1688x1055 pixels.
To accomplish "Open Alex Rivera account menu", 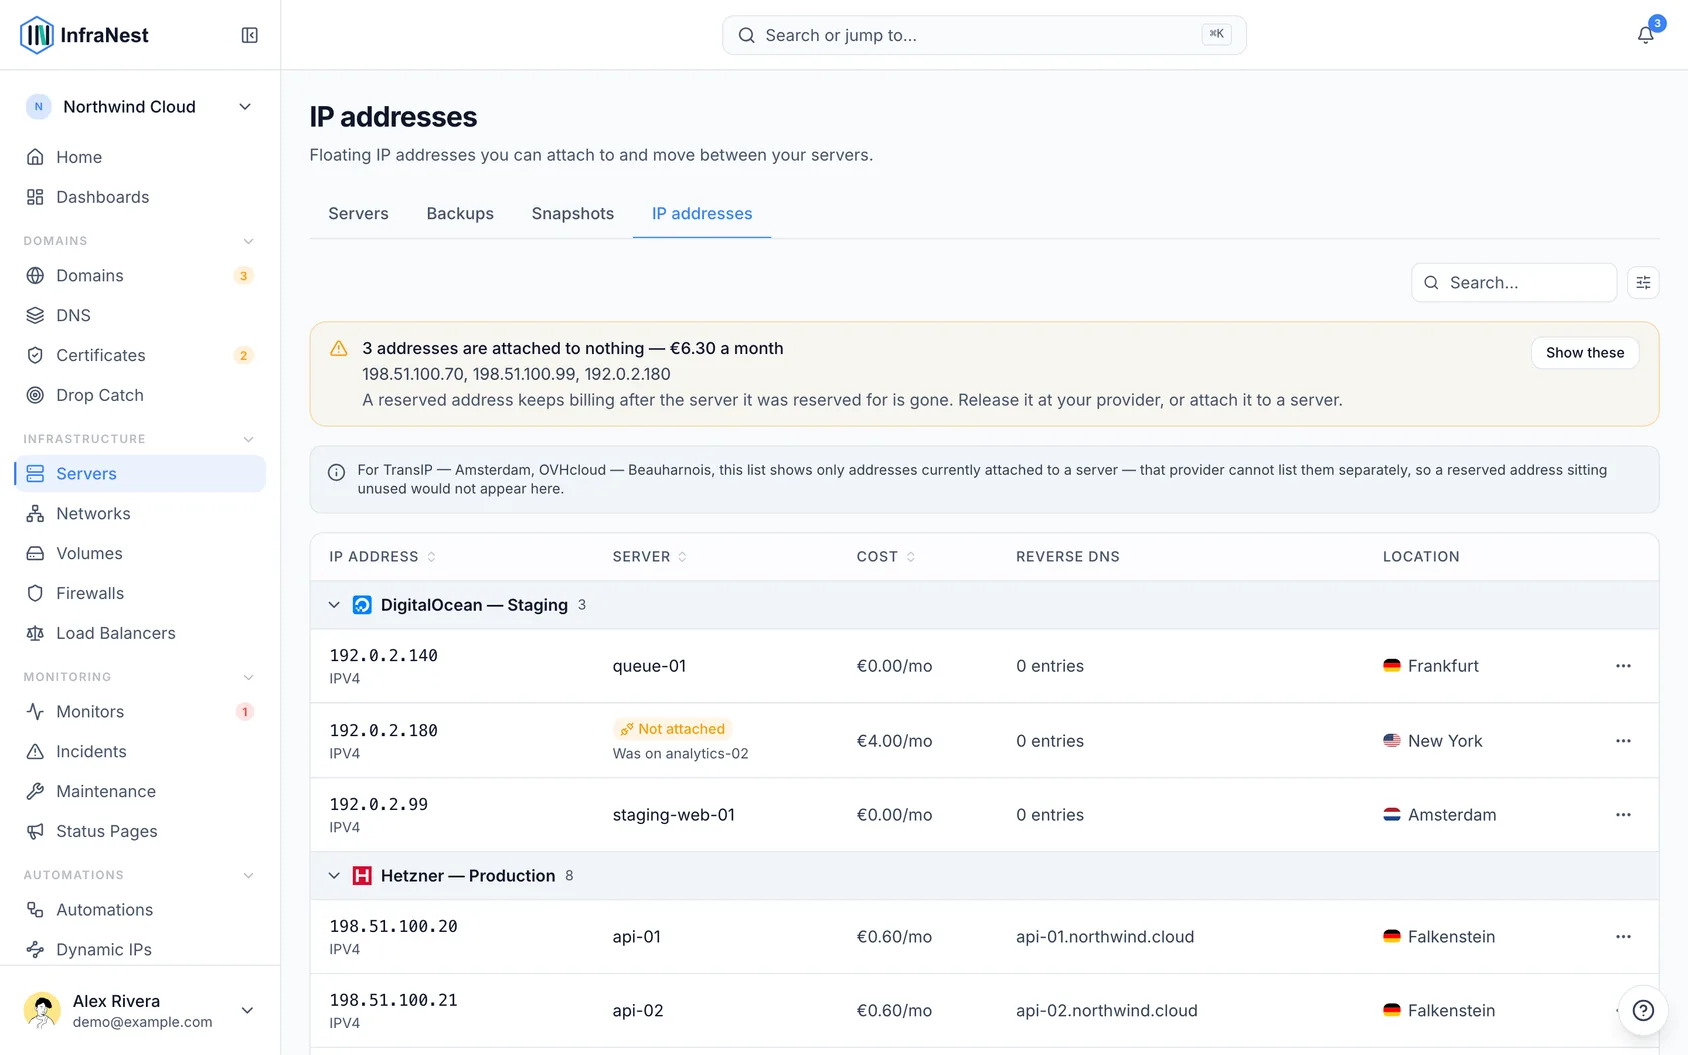I will (140, 1010).
